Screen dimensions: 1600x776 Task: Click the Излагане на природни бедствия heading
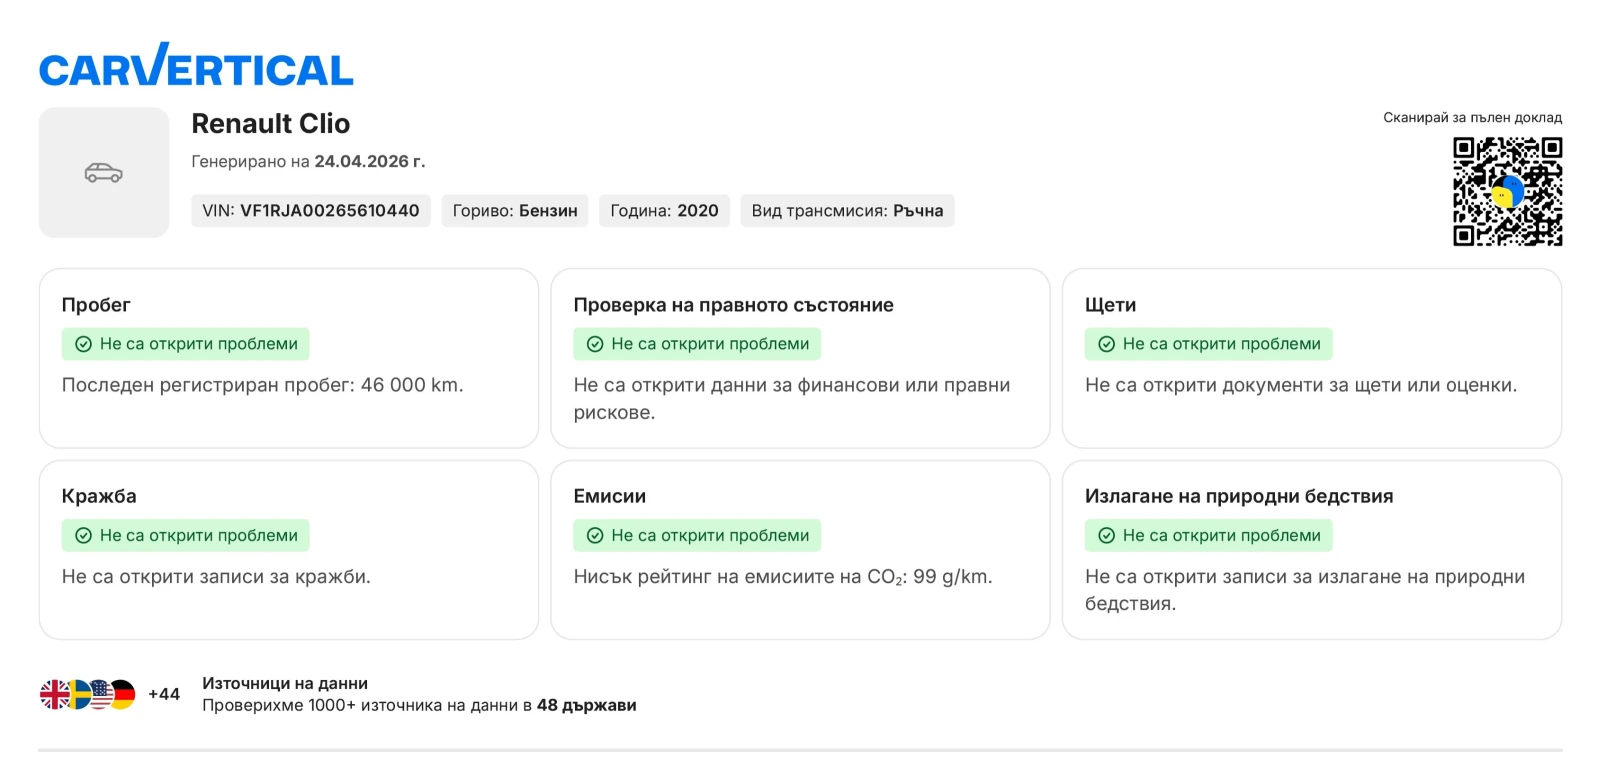tap(1239, 496)
